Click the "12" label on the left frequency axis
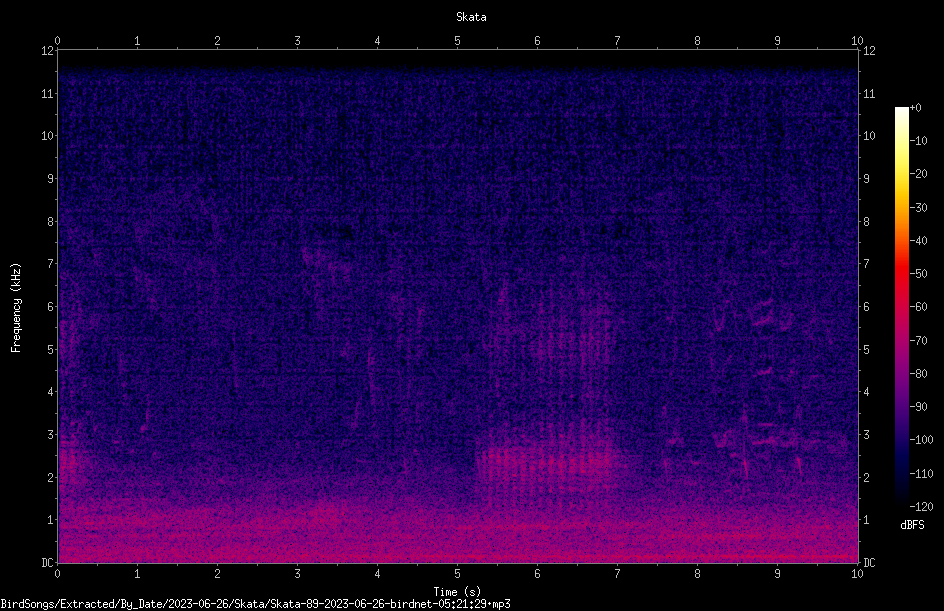The image size is (944, 611). click(47, 51)
